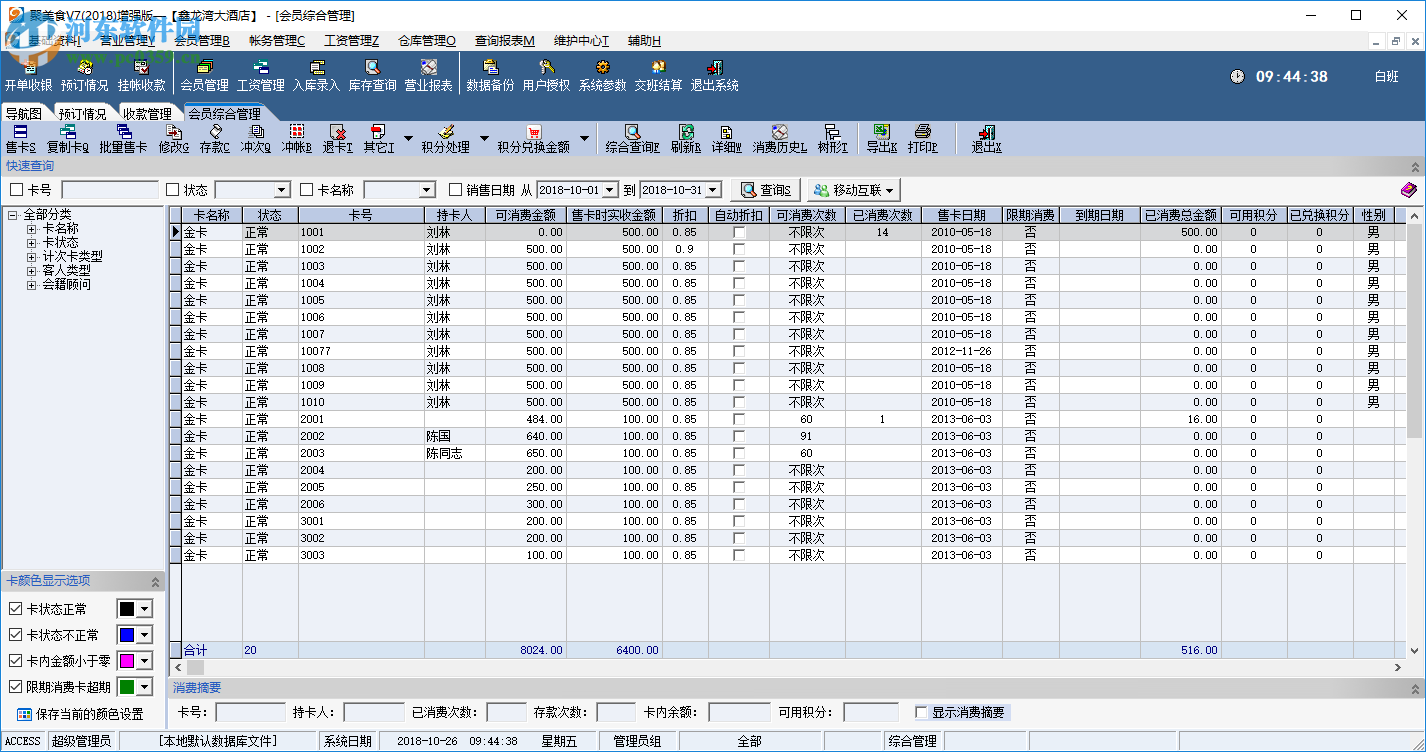The width and height of the screenshot is (1426, 752).
Task: Click the 数据备份 icon
Action: (x=490, y=75)
